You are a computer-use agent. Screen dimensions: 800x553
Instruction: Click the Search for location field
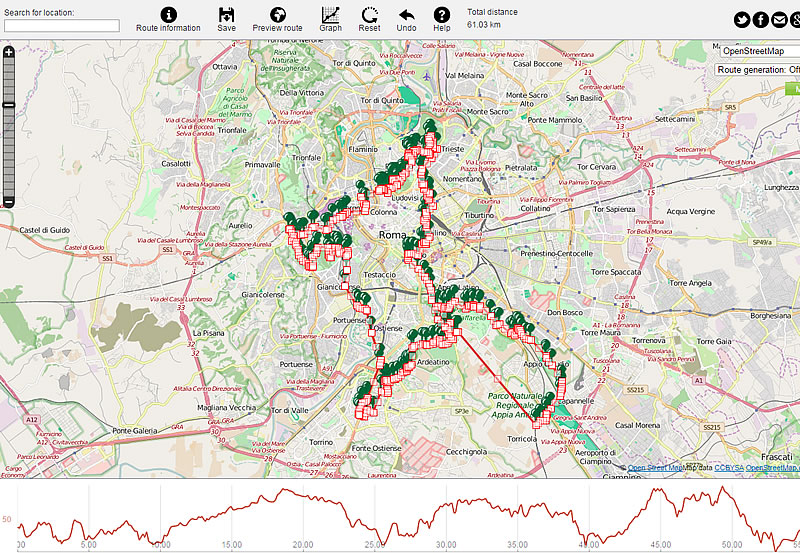coord(62,26)
